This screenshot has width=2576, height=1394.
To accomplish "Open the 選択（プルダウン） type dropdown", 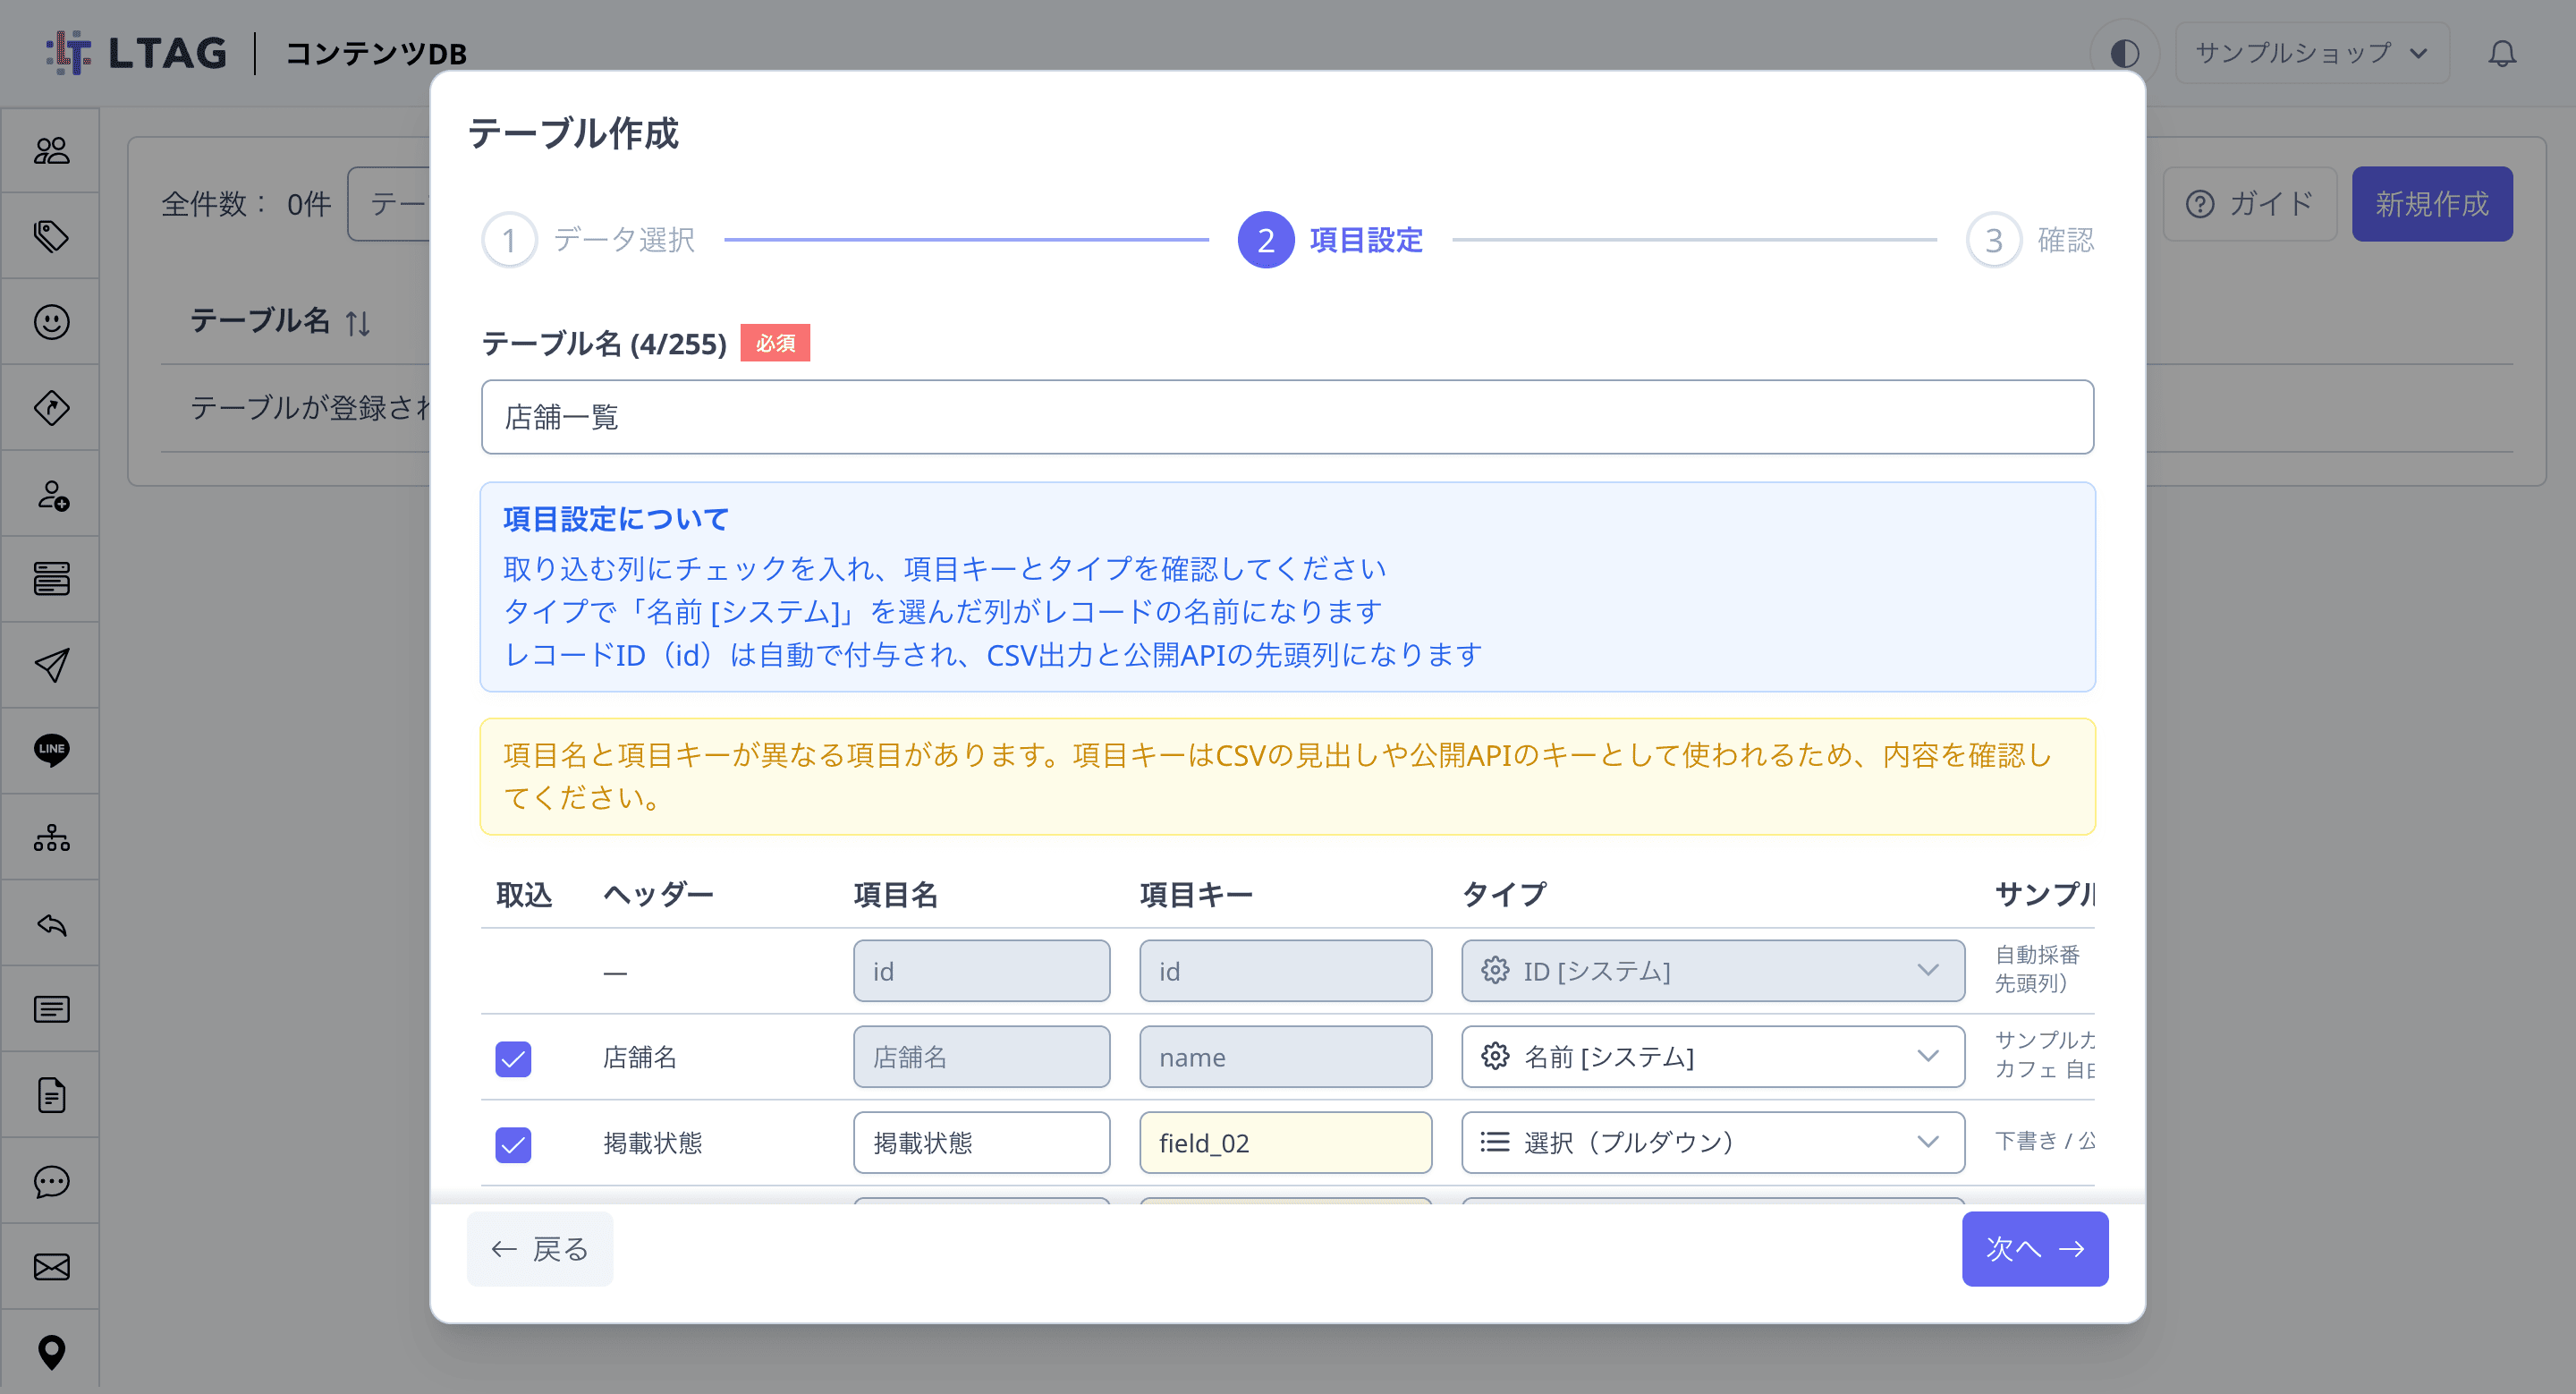I will pyautogui.click(x=1712, y=1143).
